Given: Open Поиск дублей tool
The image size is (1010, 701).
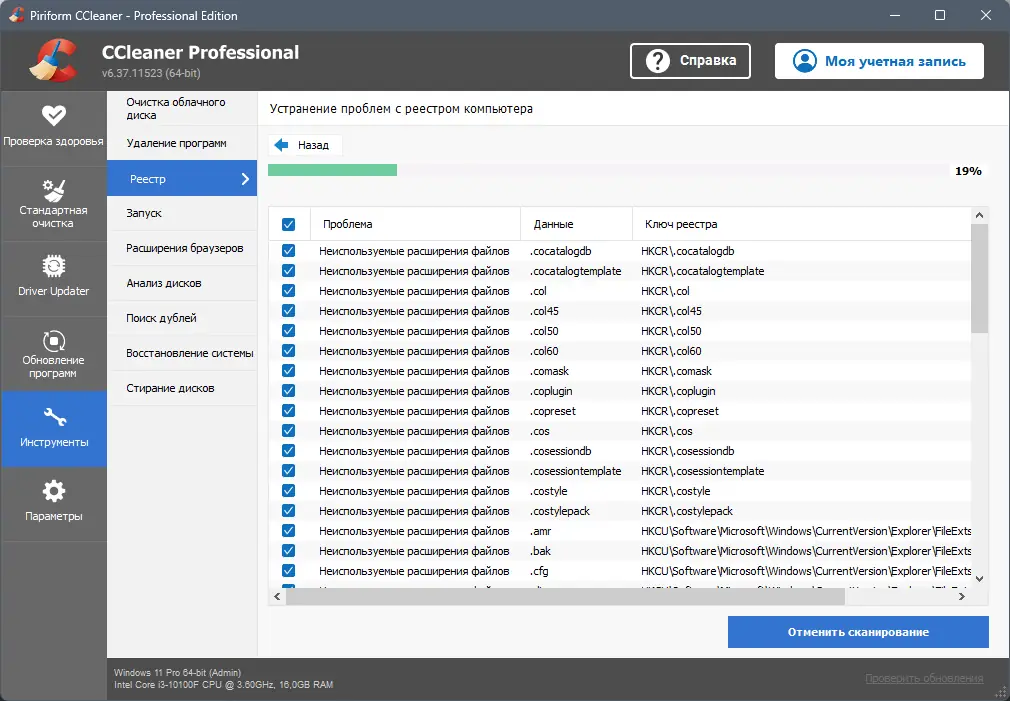Looking at the screenshot, I should point(182,318).
